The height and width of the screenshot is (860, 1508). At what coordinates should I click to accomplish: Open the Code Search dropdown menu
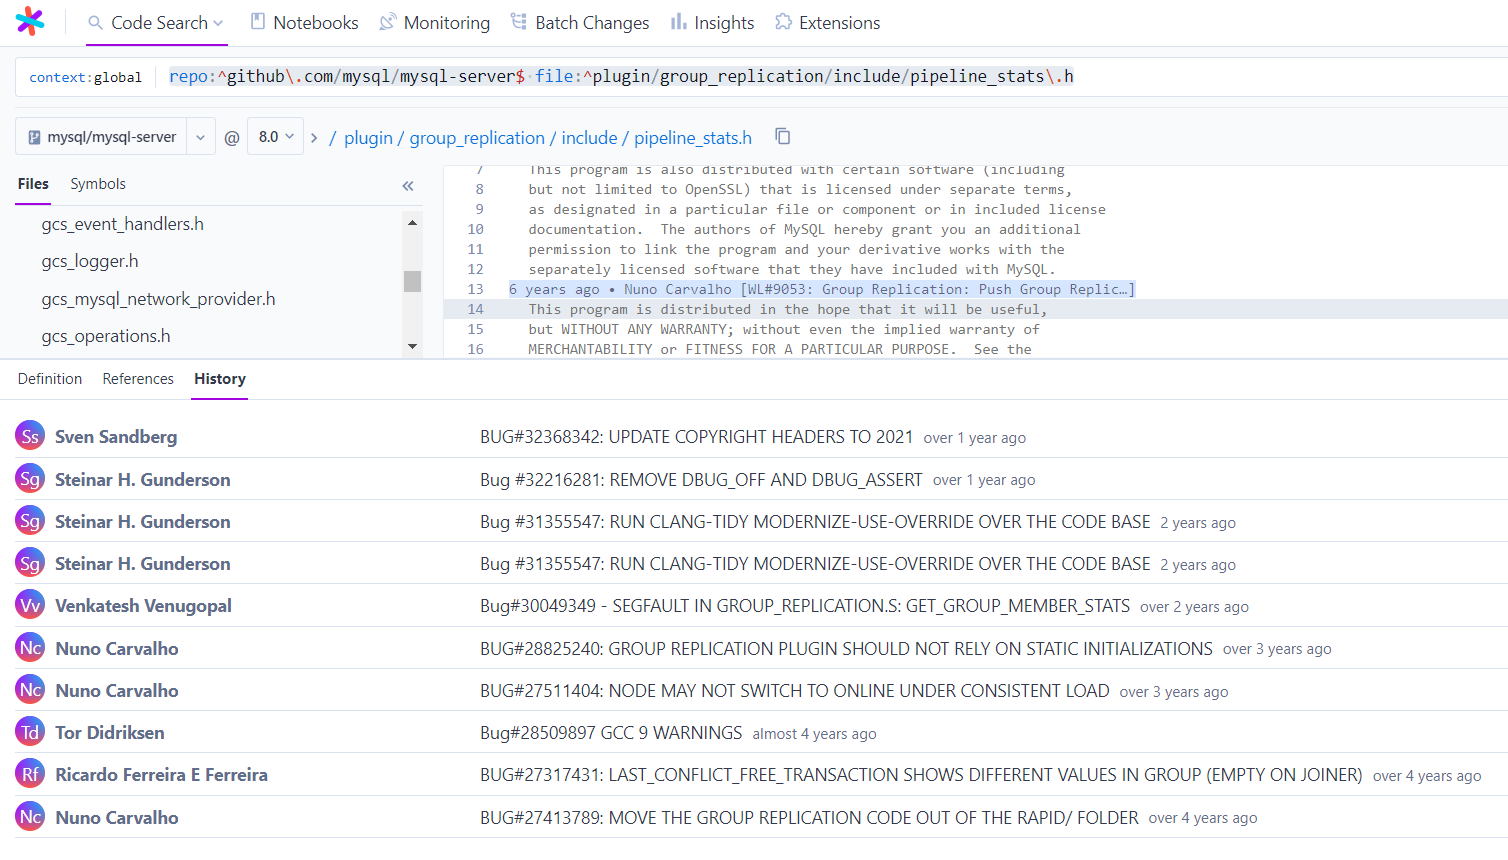[x=218, y=23]
